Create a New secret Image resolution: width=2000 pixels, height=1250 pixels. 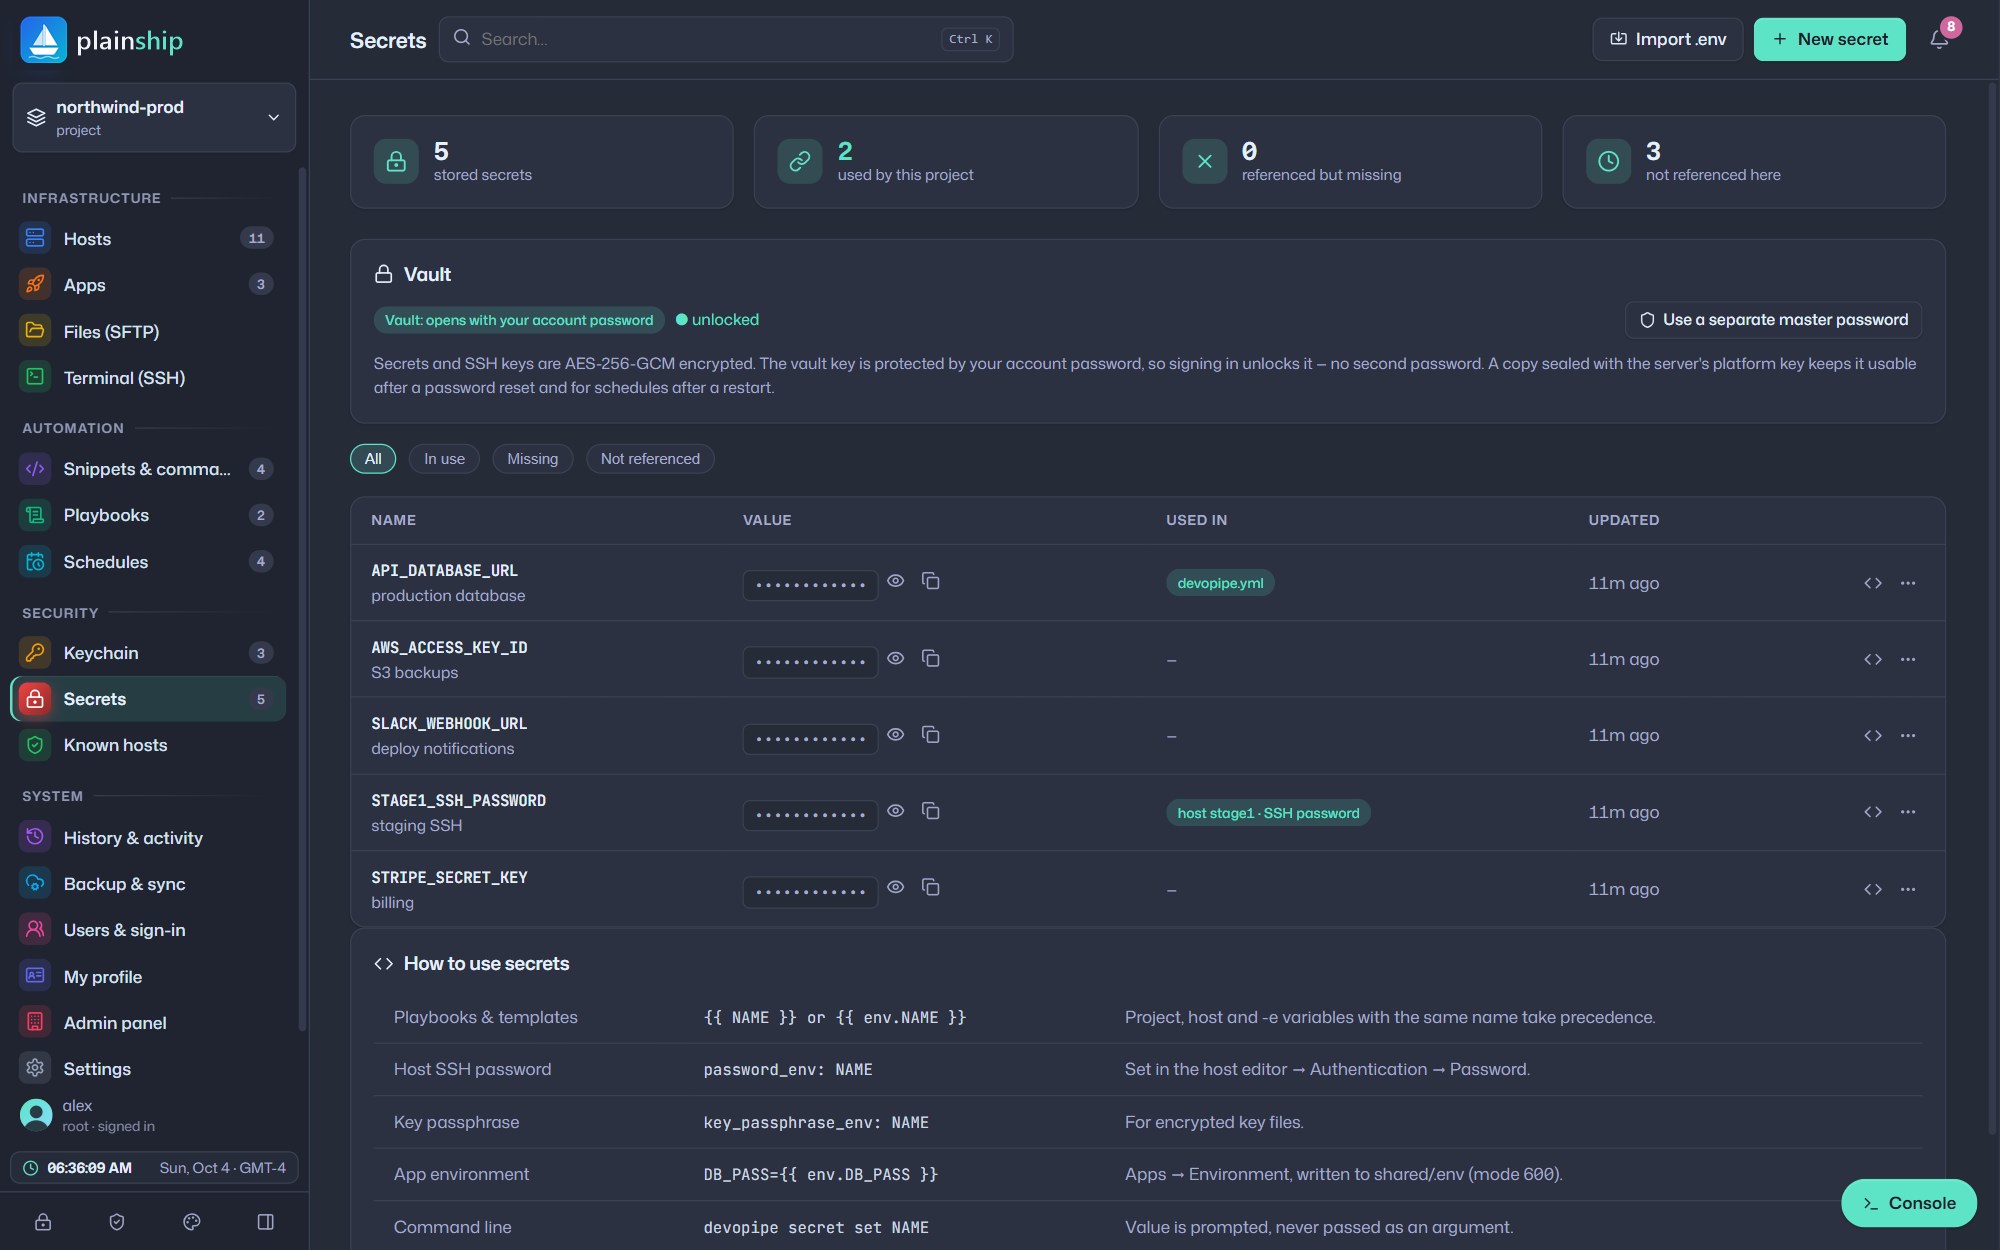(x=1829, y=39)
